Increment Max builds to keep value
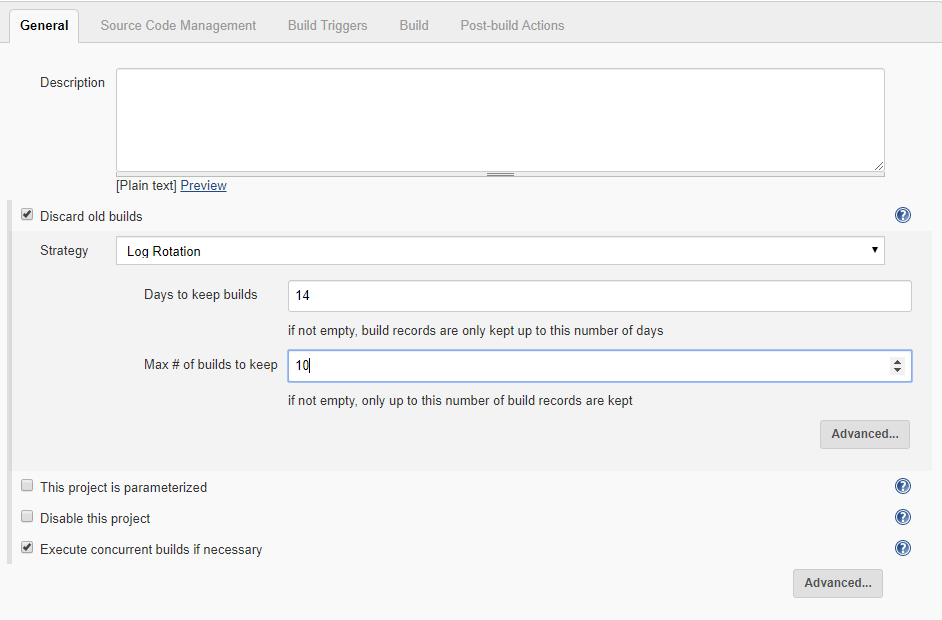Viewport: 942px width, 620px height. point(897,362)
